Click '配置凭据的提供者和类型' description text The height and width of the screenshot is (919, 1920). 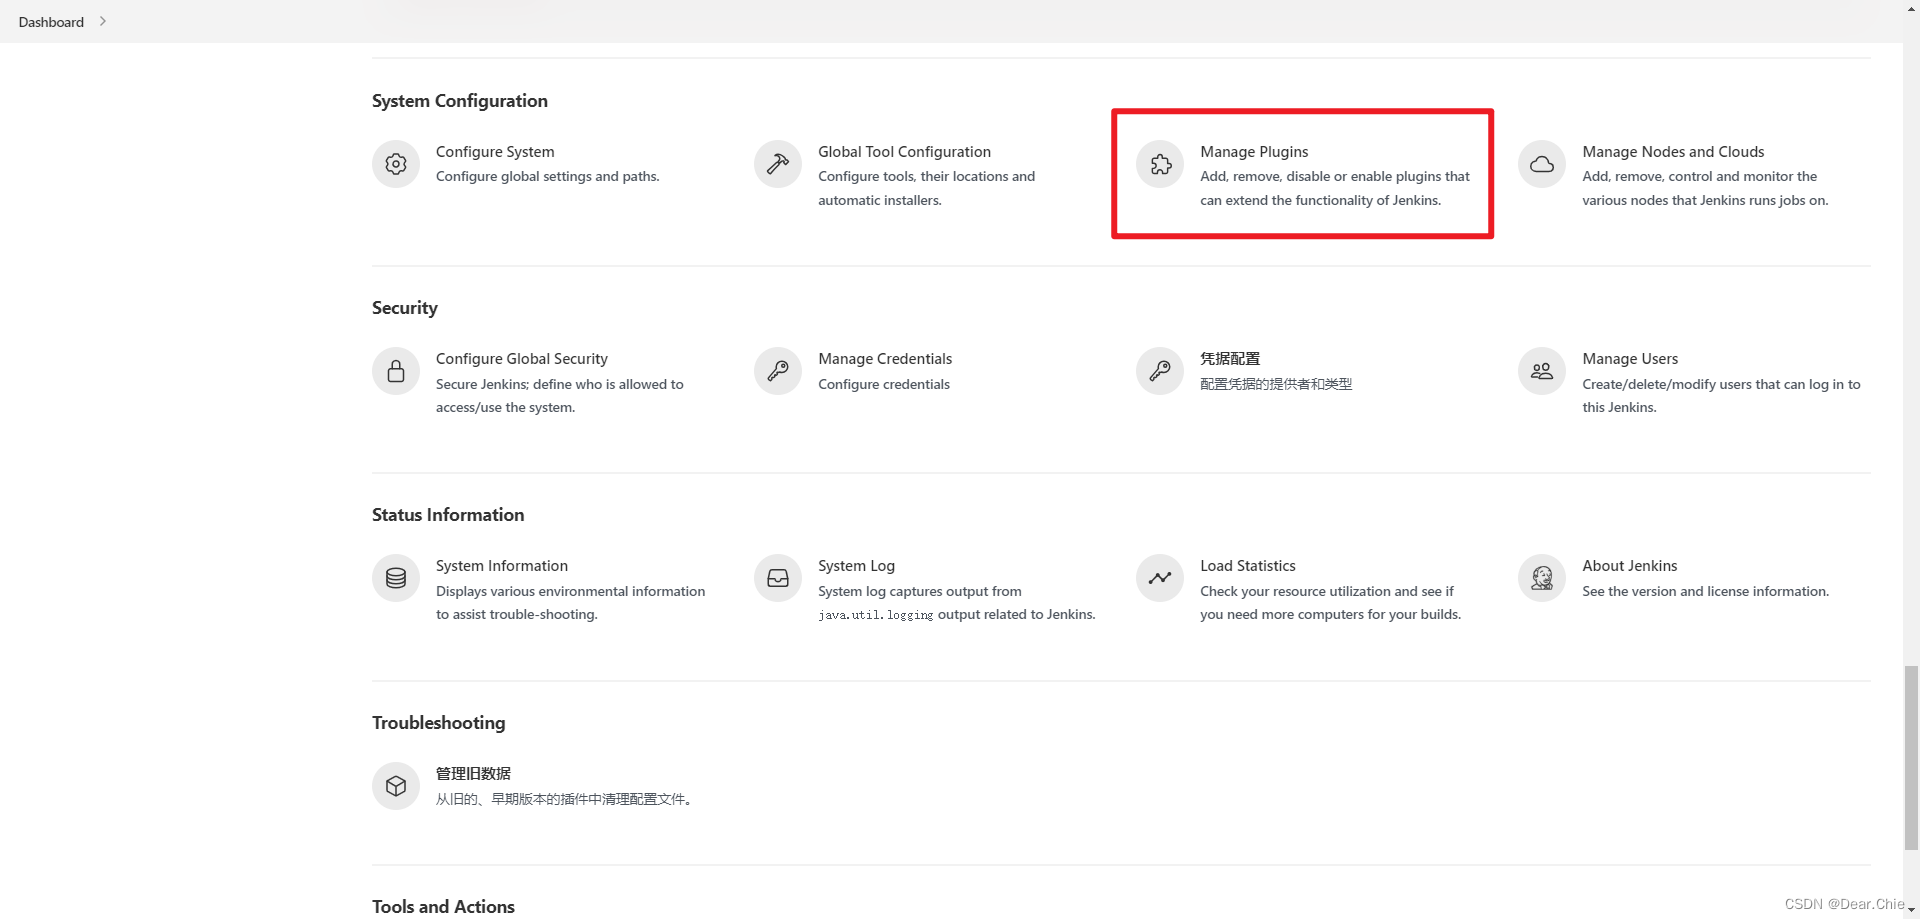1276,384
